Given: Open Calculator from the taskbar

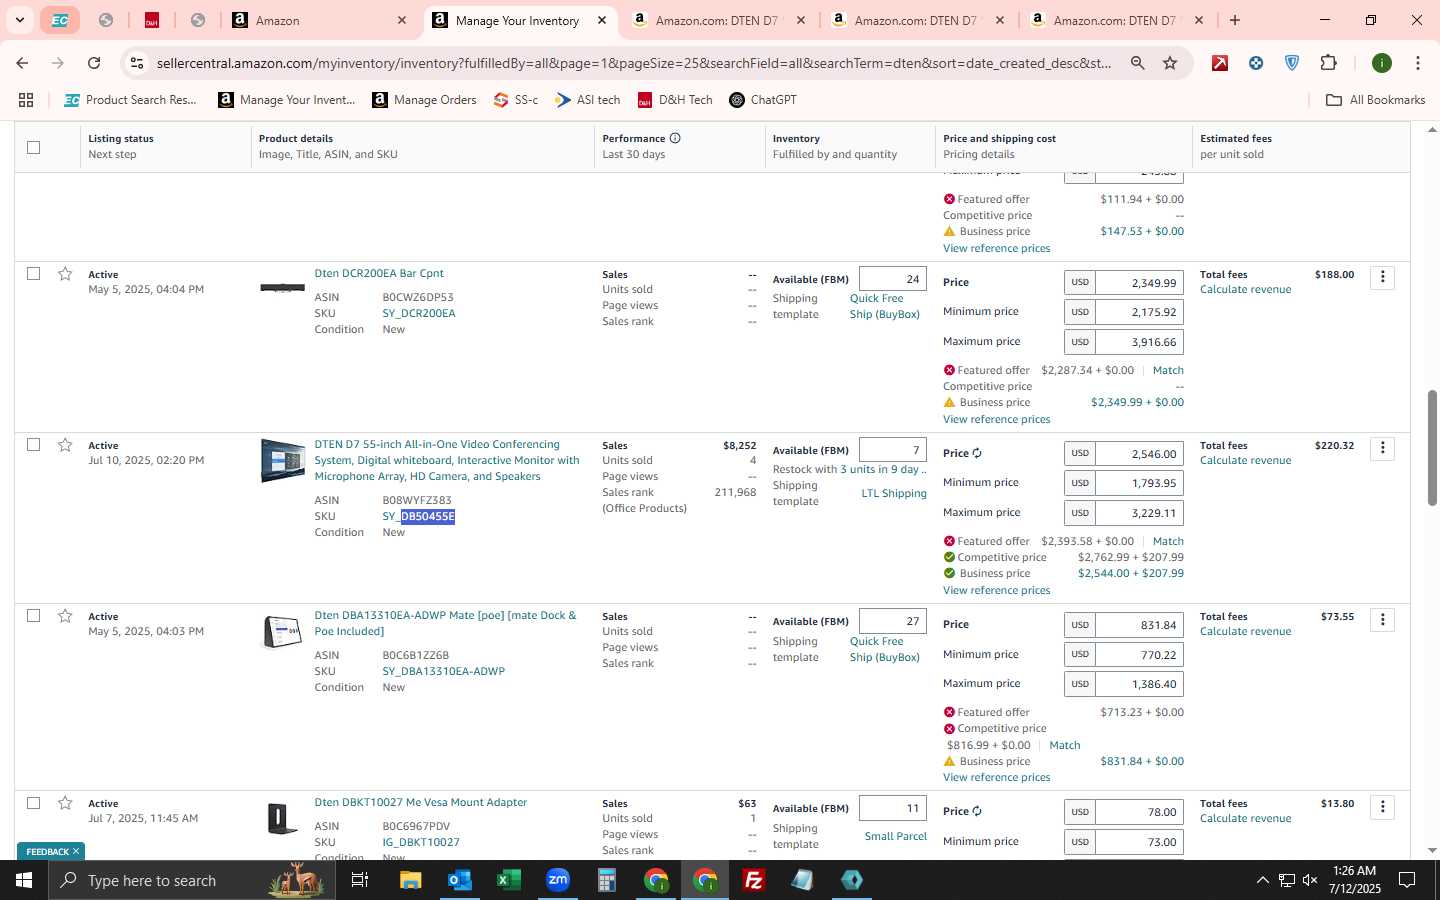Looking at the screenshot, I should point(606,880).
